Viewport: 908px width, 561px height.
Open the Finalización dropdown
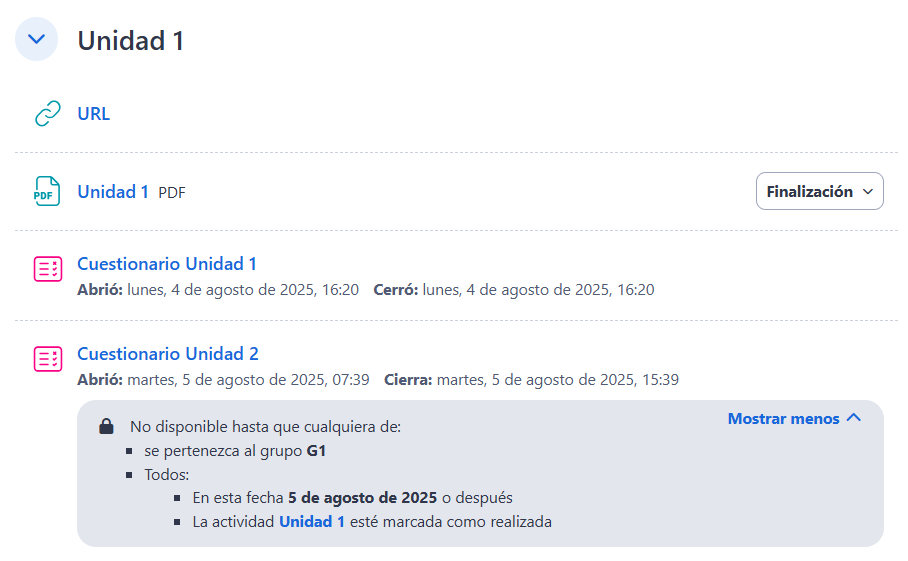tap(819, 191)
